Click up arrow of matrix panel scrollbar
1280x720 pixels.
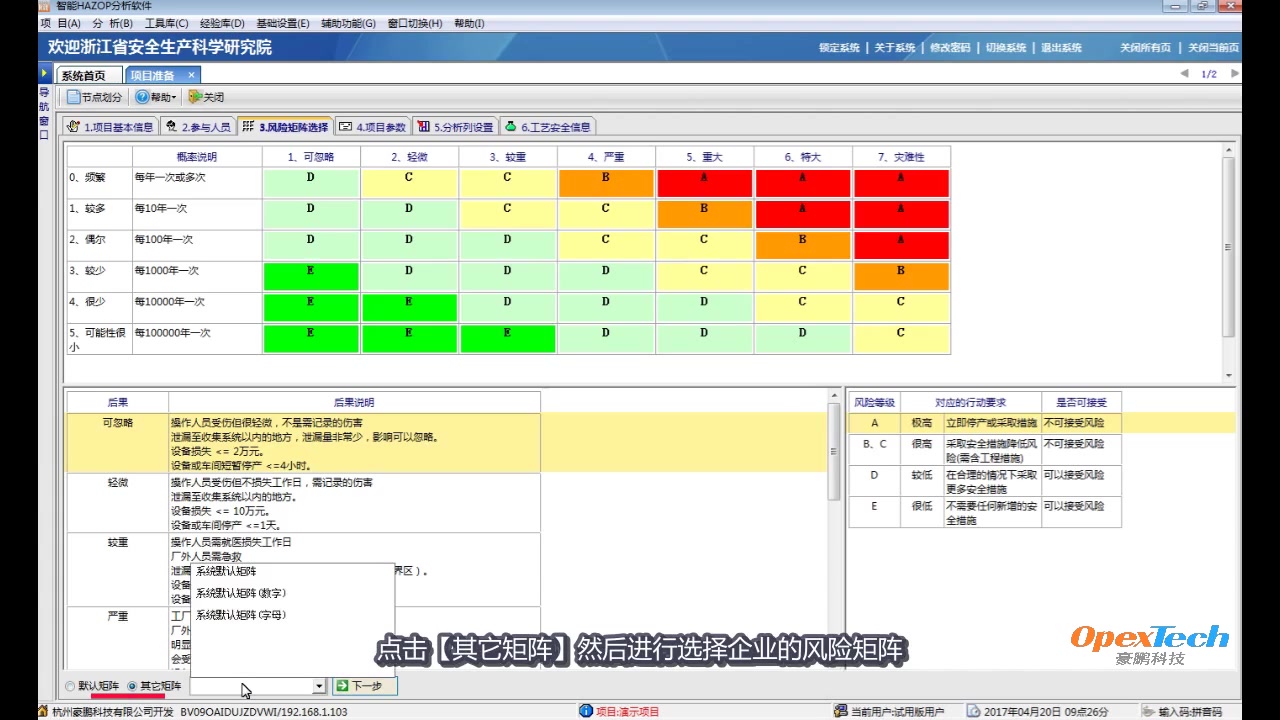[x=1230, y=151]
